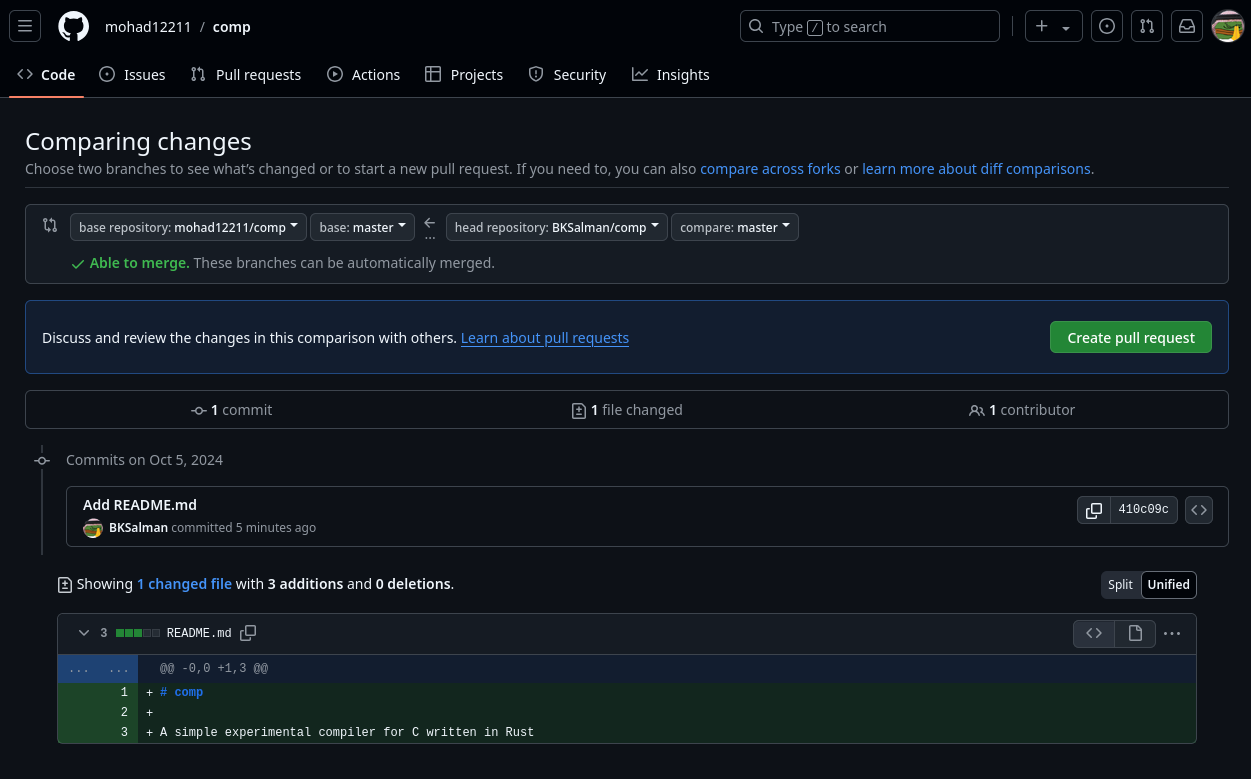1251x779 pixels.
Task: Follow the compare across forks link
Action: click(x=770, y=169)
